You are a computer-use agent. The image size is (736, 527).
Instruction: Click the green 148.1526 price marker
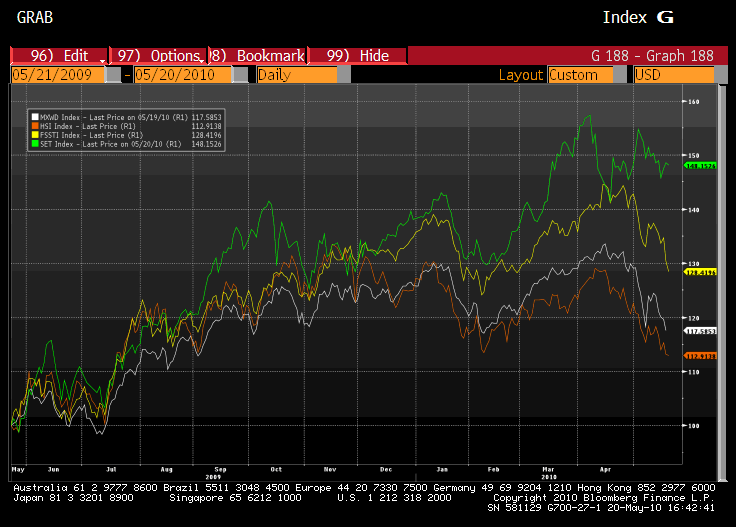point(700,166)
